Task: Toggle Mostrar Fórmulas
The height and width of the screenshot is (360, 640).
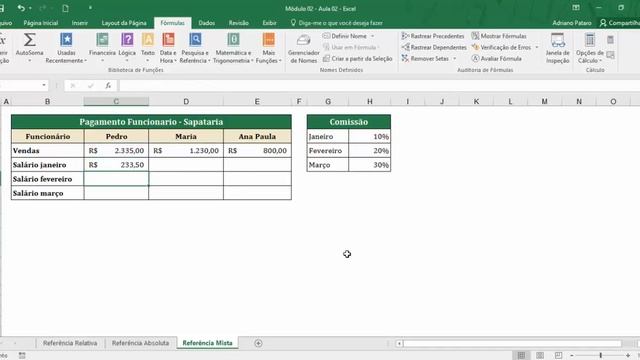Action: tap(499, 36)
